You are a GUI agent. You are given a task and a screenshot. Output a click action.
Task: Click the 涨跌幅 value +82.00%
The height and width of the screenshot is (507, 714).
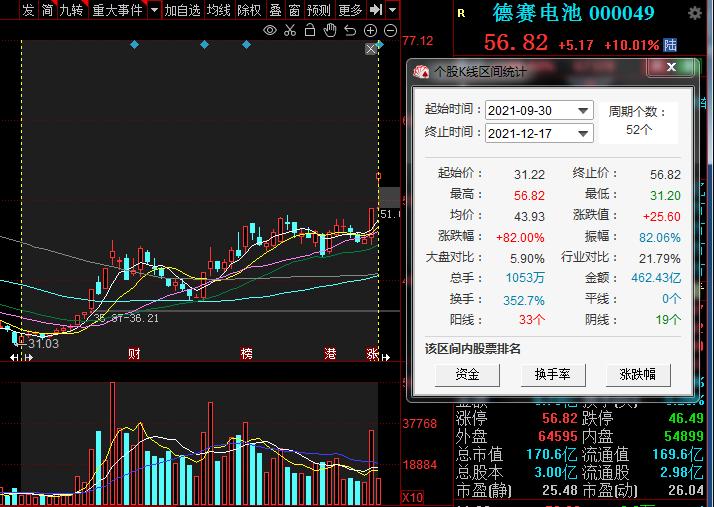(x=520, y=237)
